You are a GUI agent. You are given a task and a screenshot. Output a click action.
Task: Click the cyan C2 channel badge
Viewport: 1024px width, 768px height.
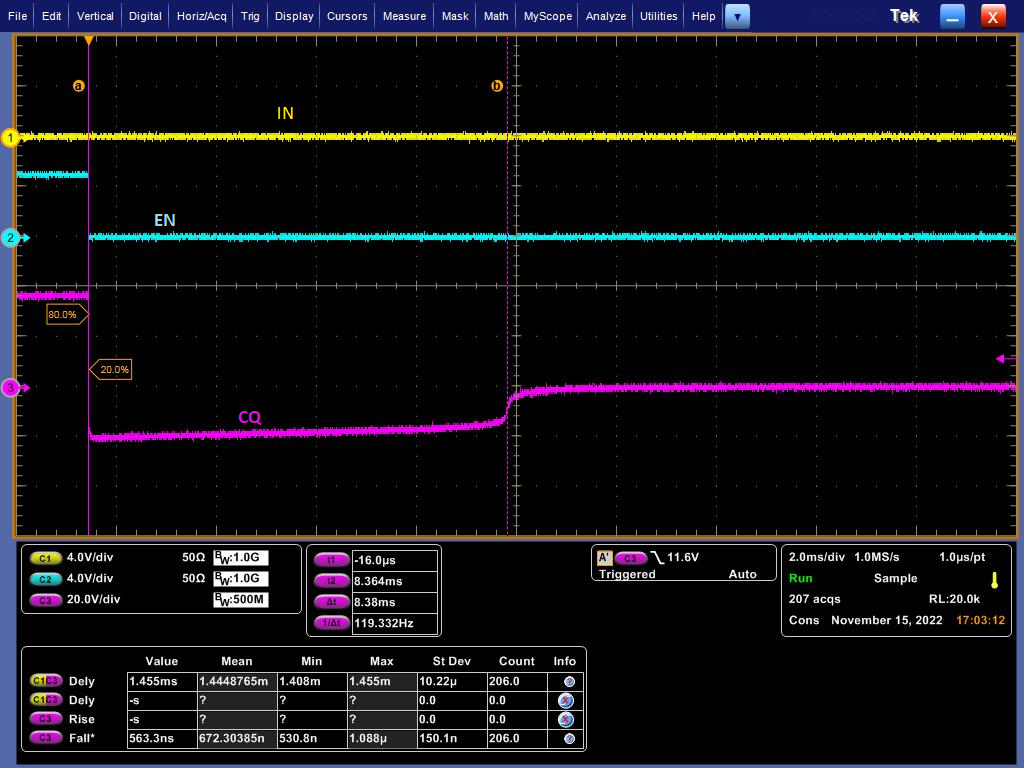coord(44,578)
